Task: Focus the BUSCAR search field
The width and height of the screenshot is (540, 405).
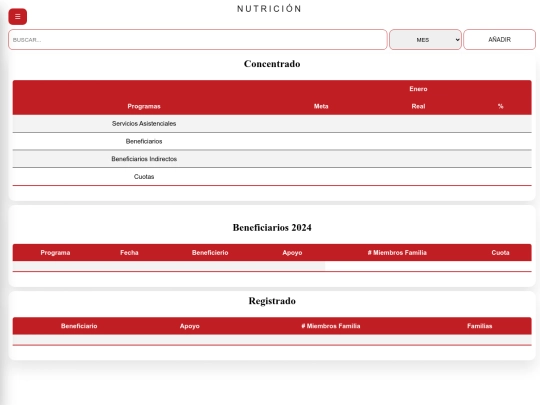Action: point(198,40)
